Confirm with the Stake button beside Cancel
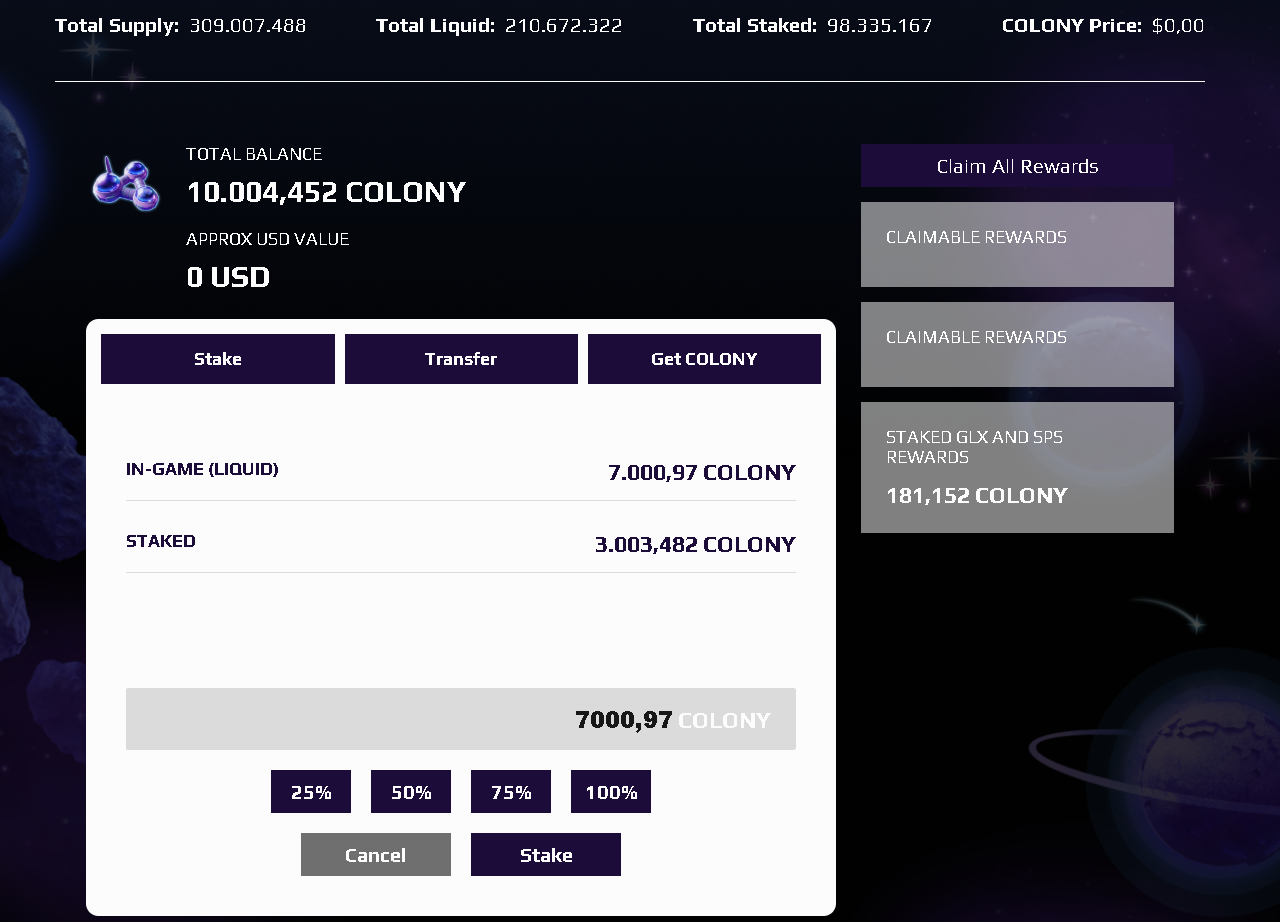Image resolution: width=1280 pixels, height=922 pixels. pos(546,855)
